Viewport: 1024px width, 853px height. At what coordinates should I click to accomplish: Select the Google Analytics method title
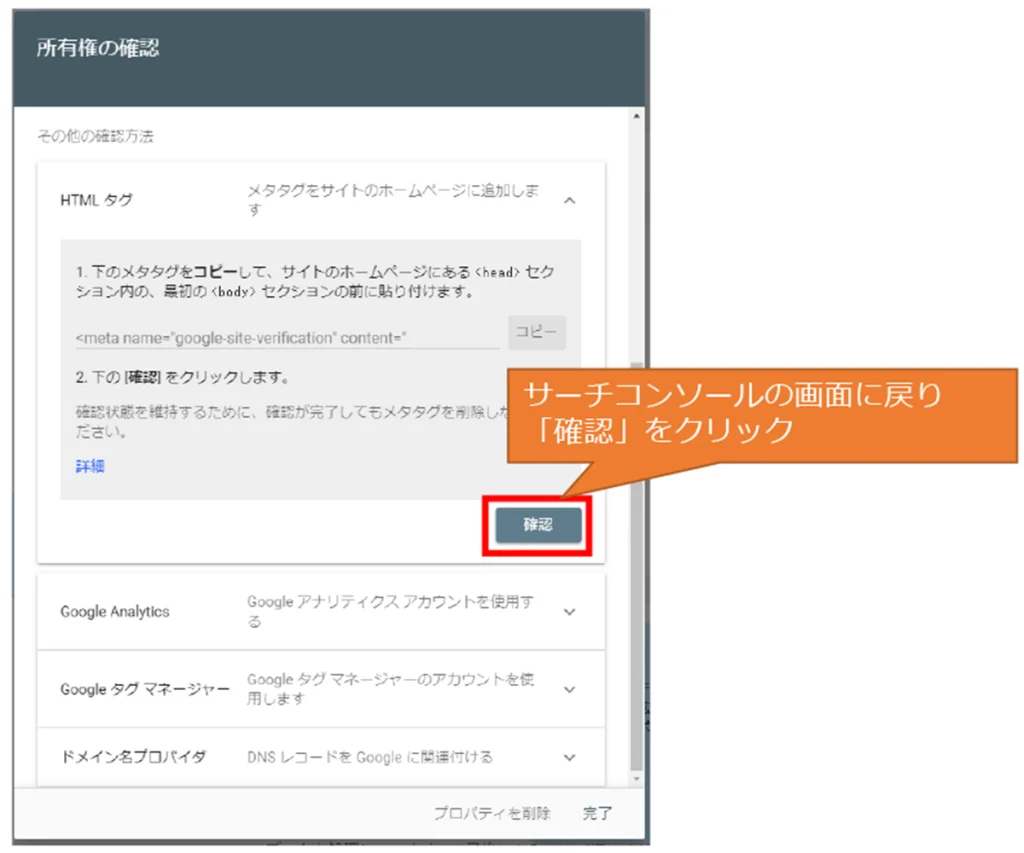(115, 612)
